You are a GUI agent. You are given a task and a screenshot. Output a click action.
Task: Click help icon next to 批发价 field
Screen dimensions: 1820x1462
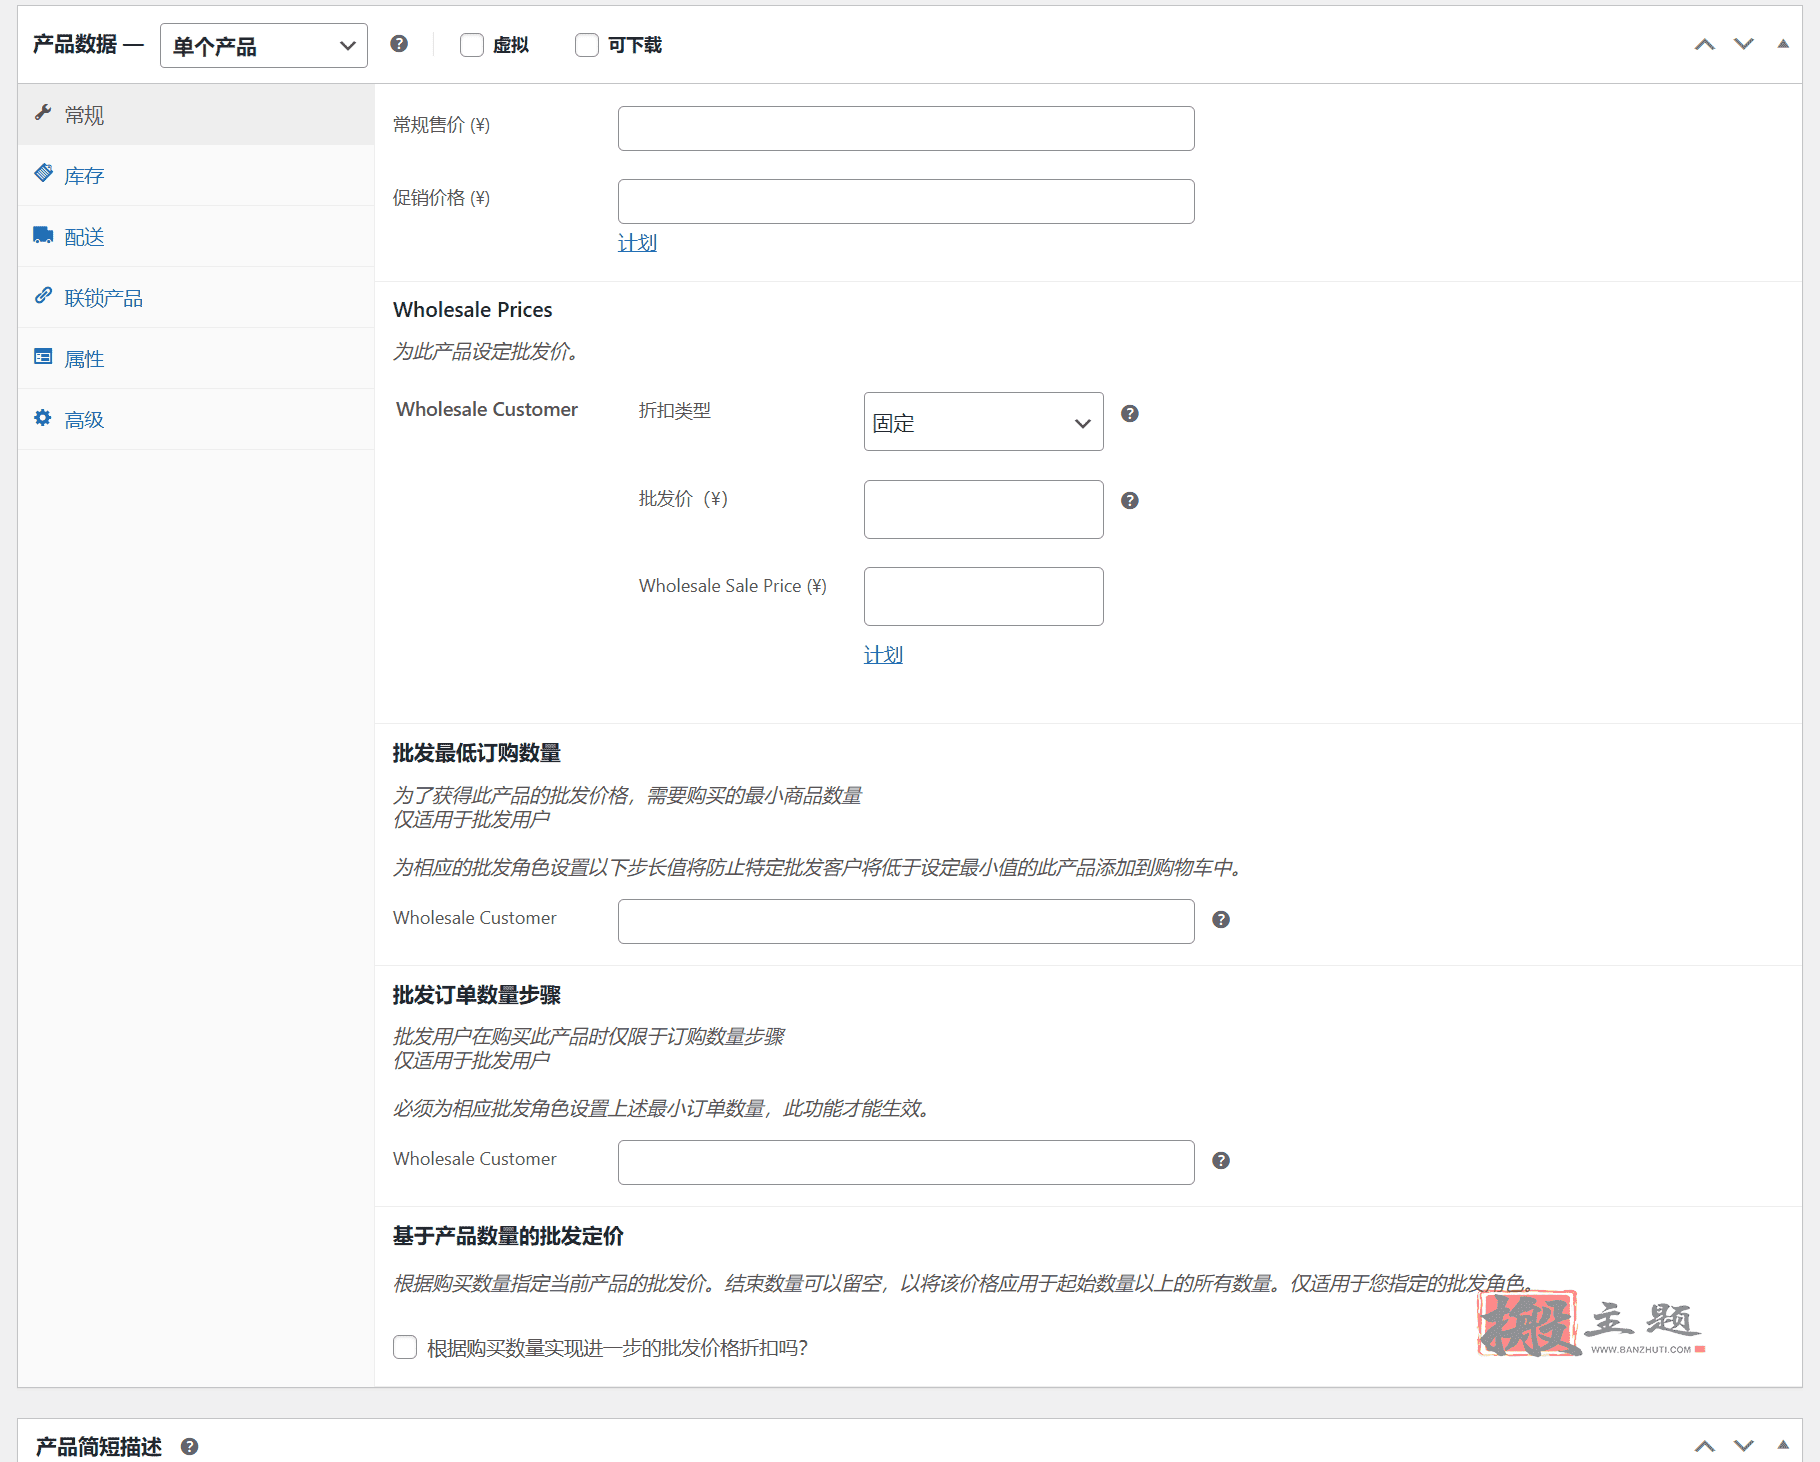point(1130,501)
